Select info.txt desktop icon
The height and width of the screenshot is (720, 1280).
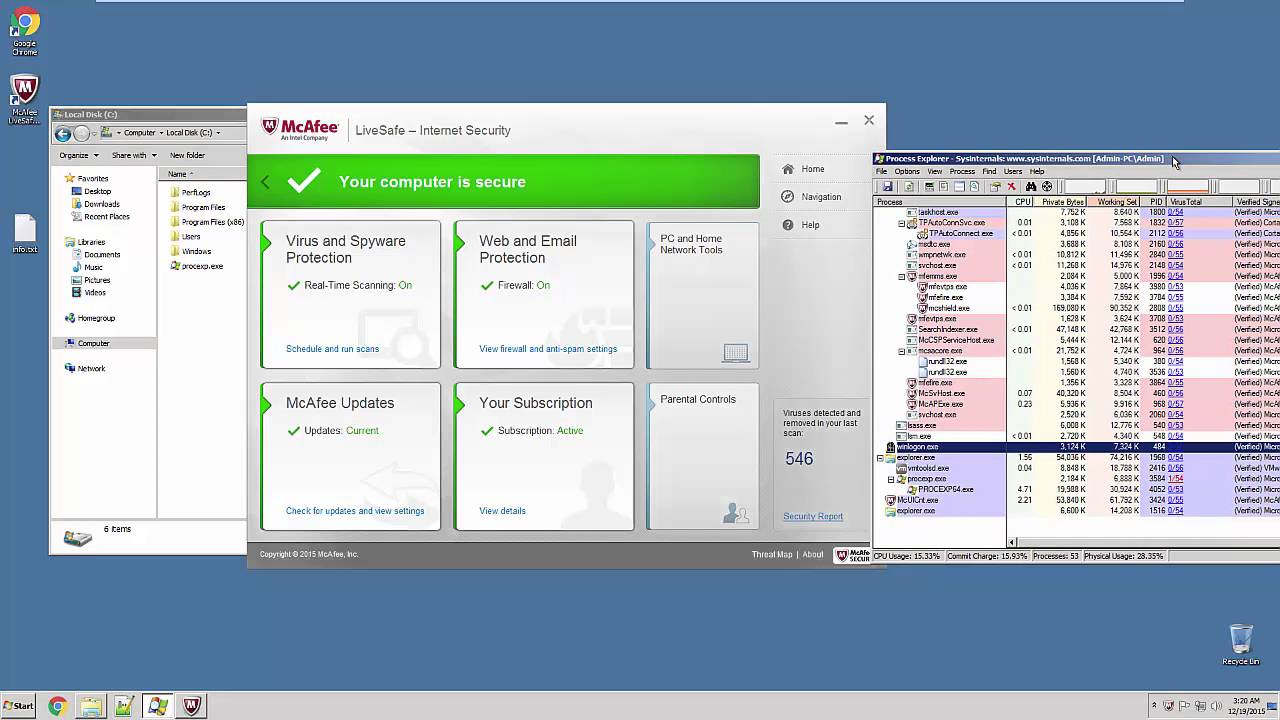pos(25,235)
